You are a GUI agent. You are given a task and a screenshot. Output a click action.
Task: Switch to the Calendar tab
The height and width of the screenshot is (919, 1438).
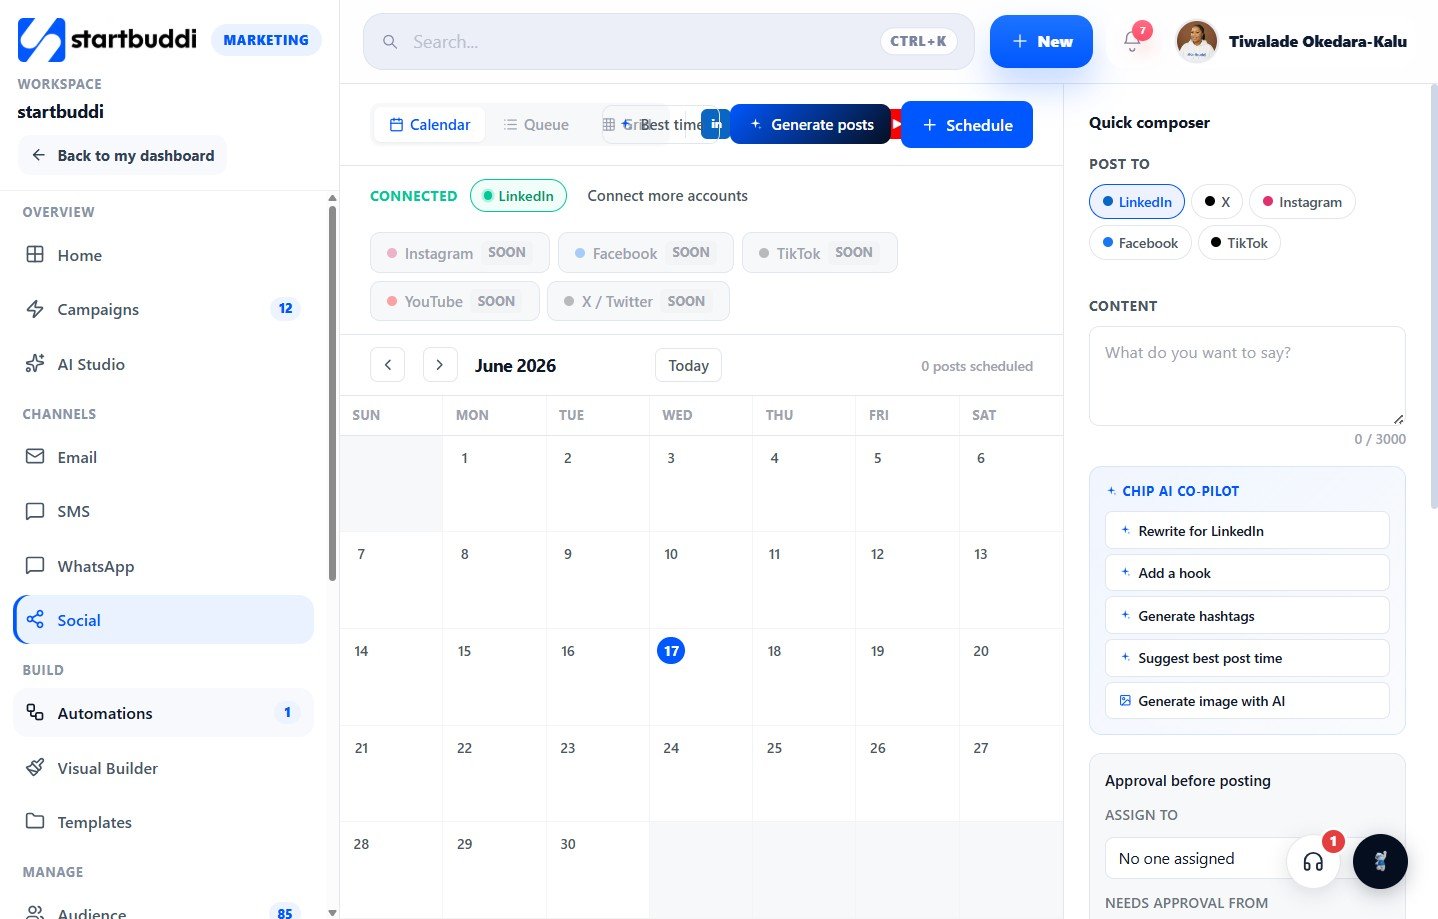[429, 125]
